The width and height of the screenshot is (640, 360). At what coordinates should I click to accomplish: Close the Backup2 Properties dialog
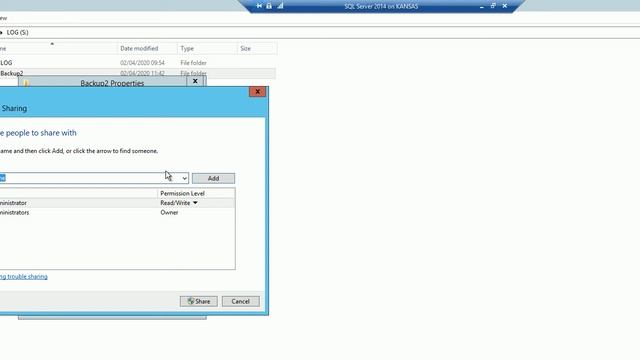coord(195,81)
